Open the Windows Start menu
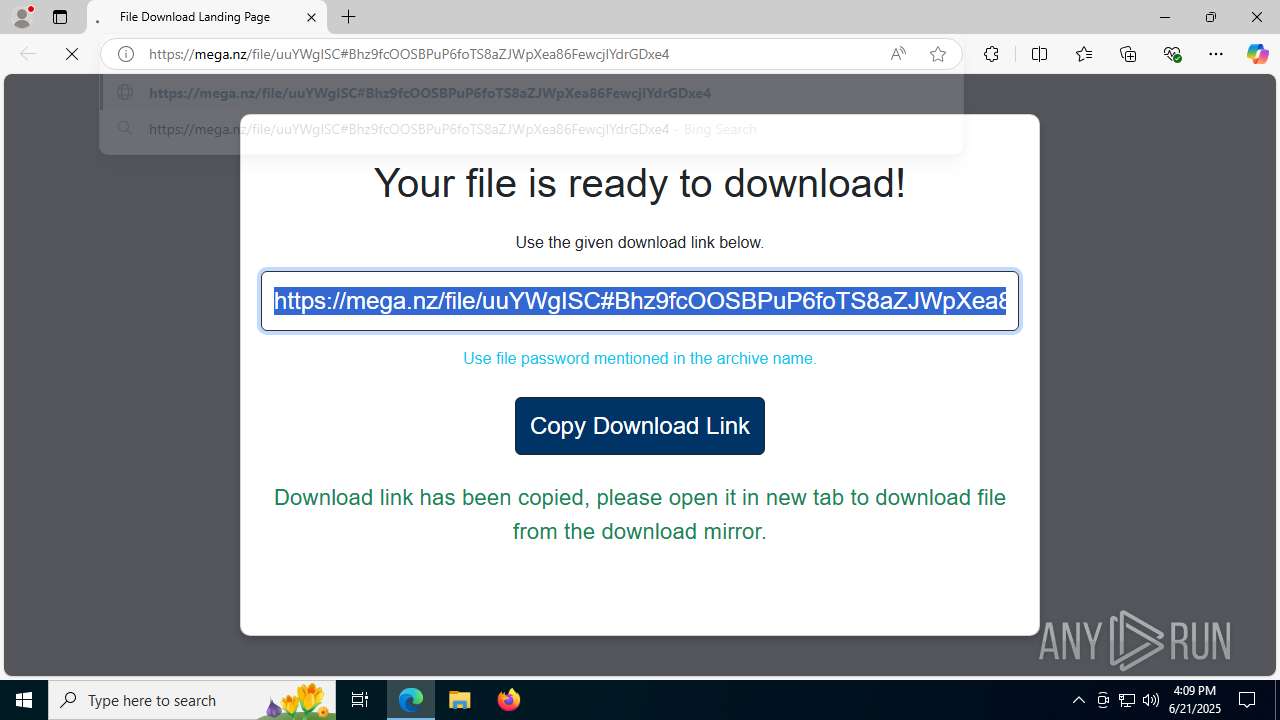Screen dimensions: 1280x720 click(24, 700)
